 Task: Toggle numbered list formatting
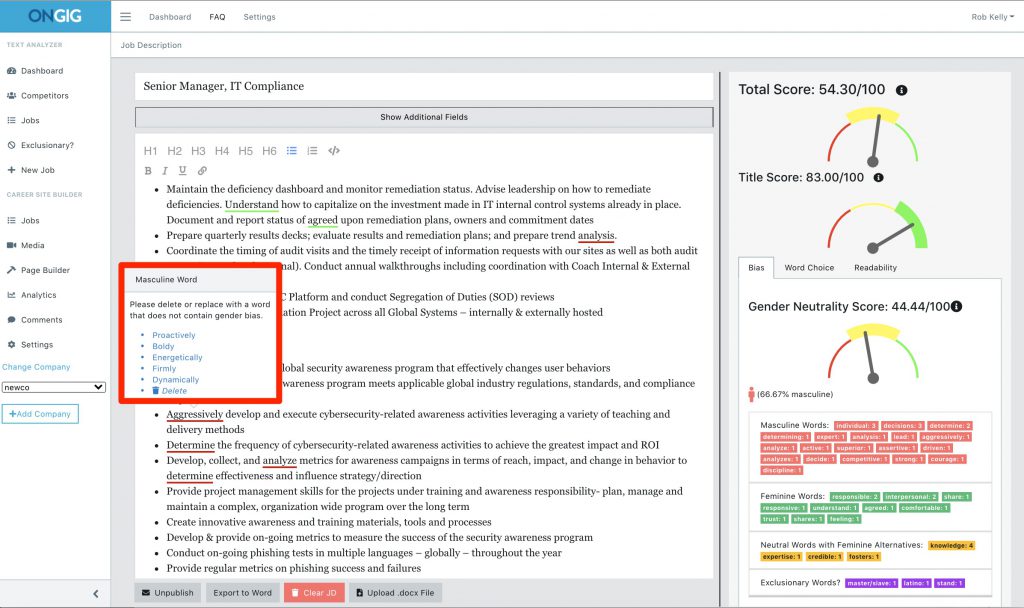(312, 151)
